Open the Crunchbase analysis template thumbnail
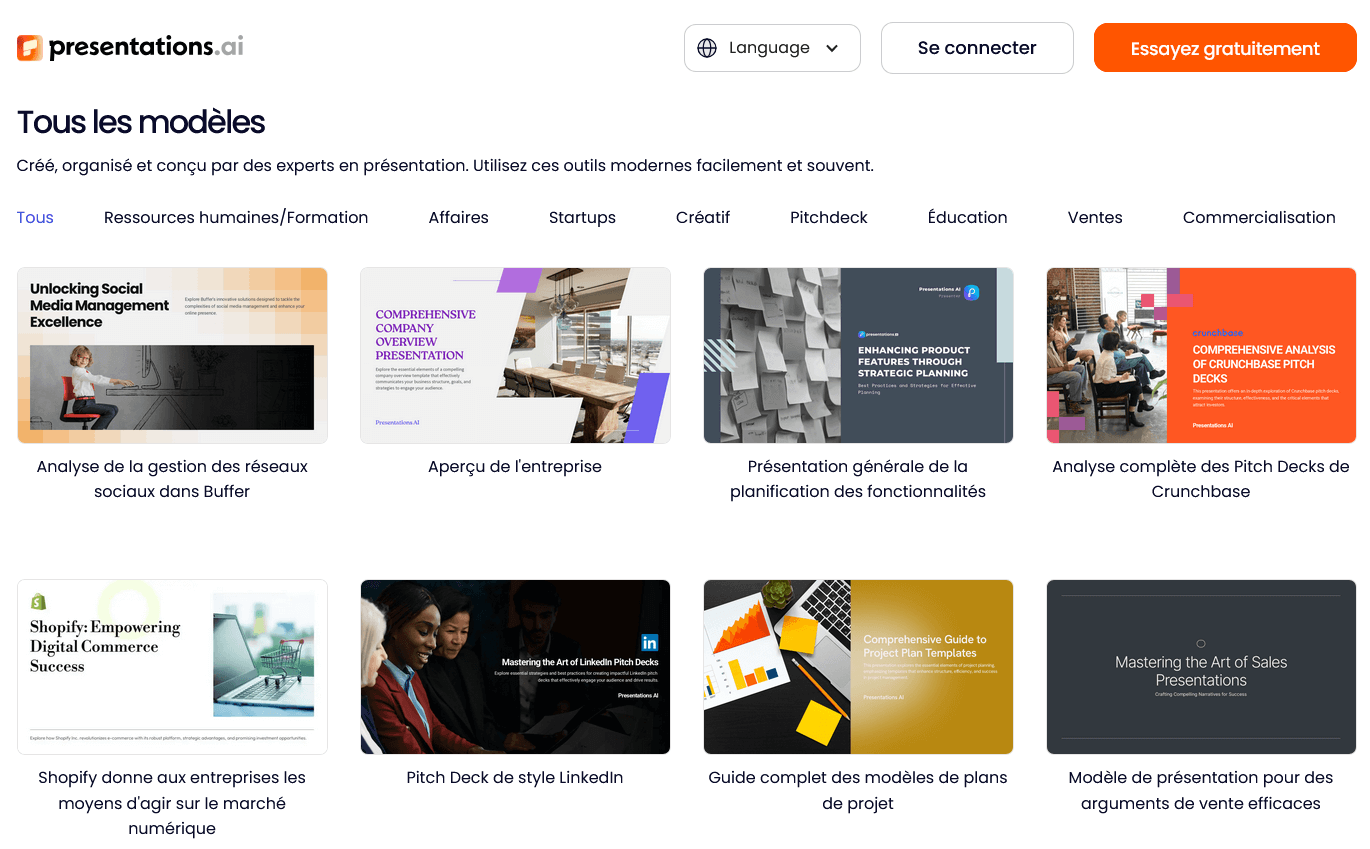 click(x=1200, y=355)
